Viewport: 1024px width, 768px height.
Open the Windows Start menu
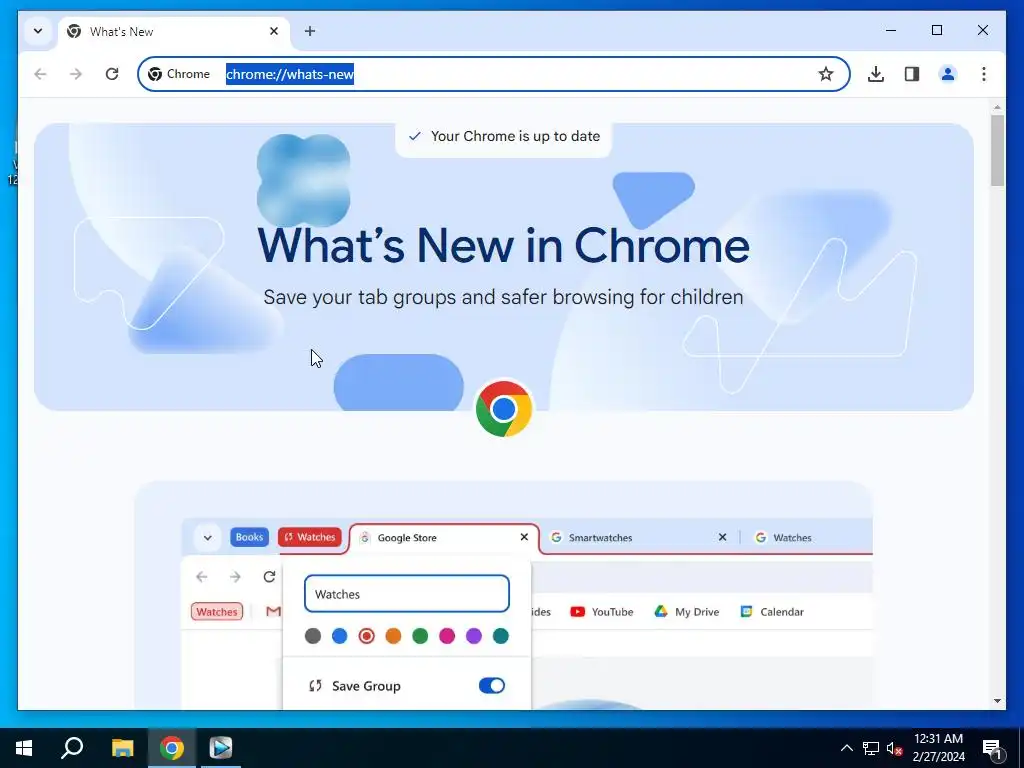click(x=24, y=748)
